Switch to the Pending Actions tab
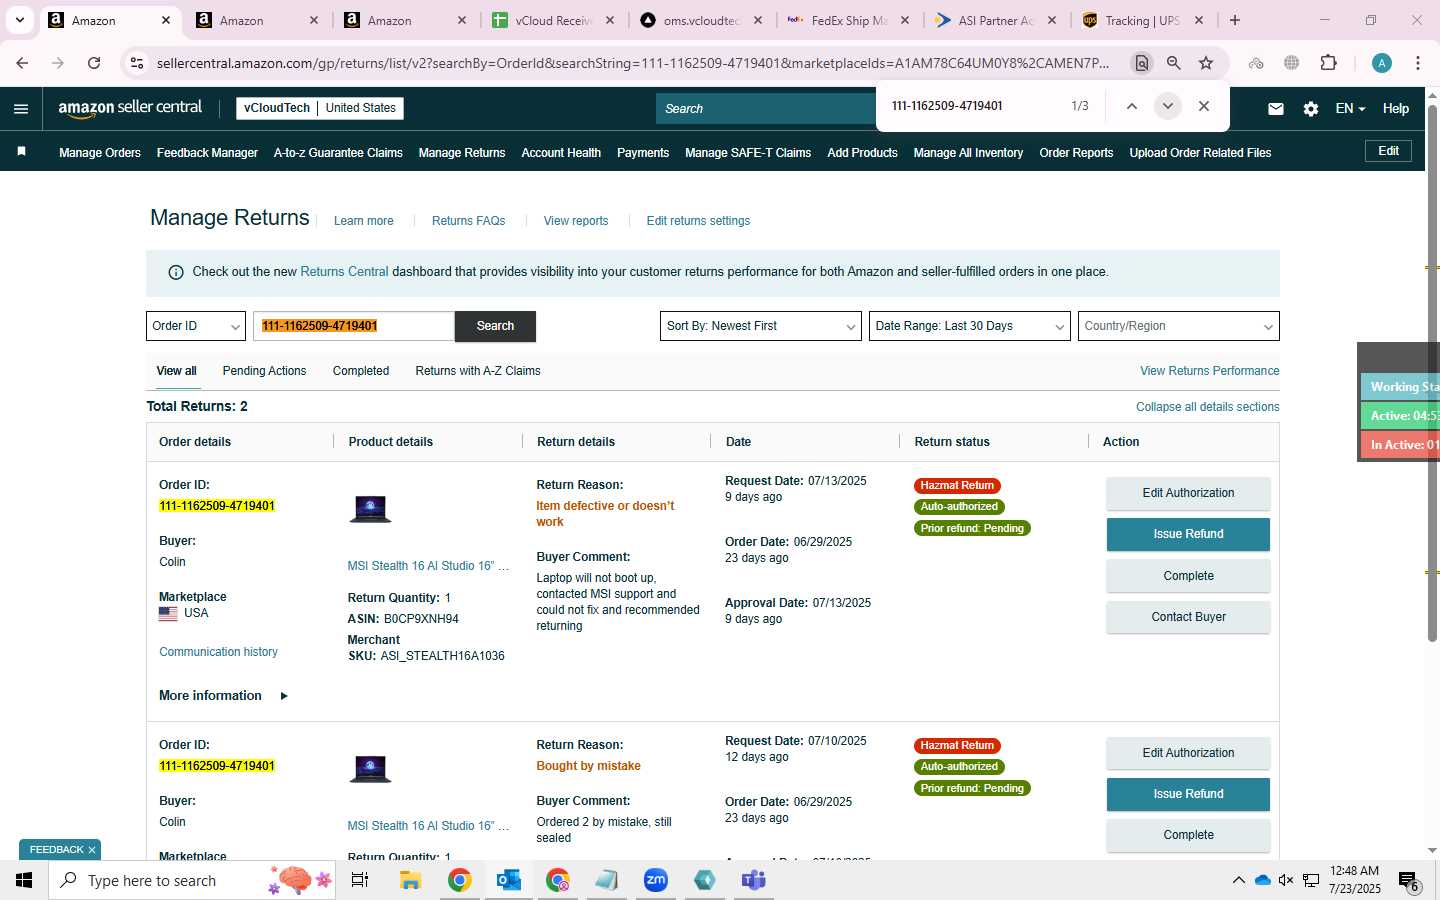This screenshot has width=1440, height=900. coord(264,371)
